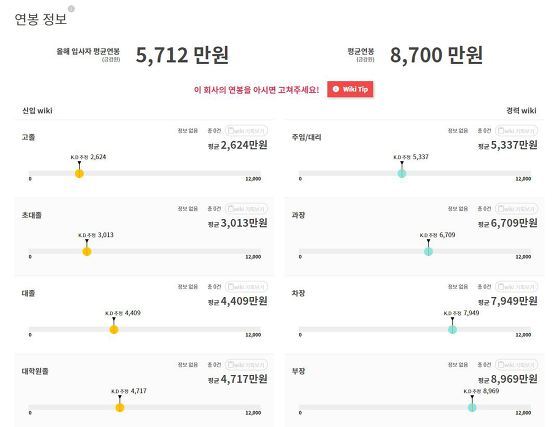The height and width of the screenshot is (427, 560).
Task: Open wiki history for 대학원졸 row
Action: pos(246,365)
